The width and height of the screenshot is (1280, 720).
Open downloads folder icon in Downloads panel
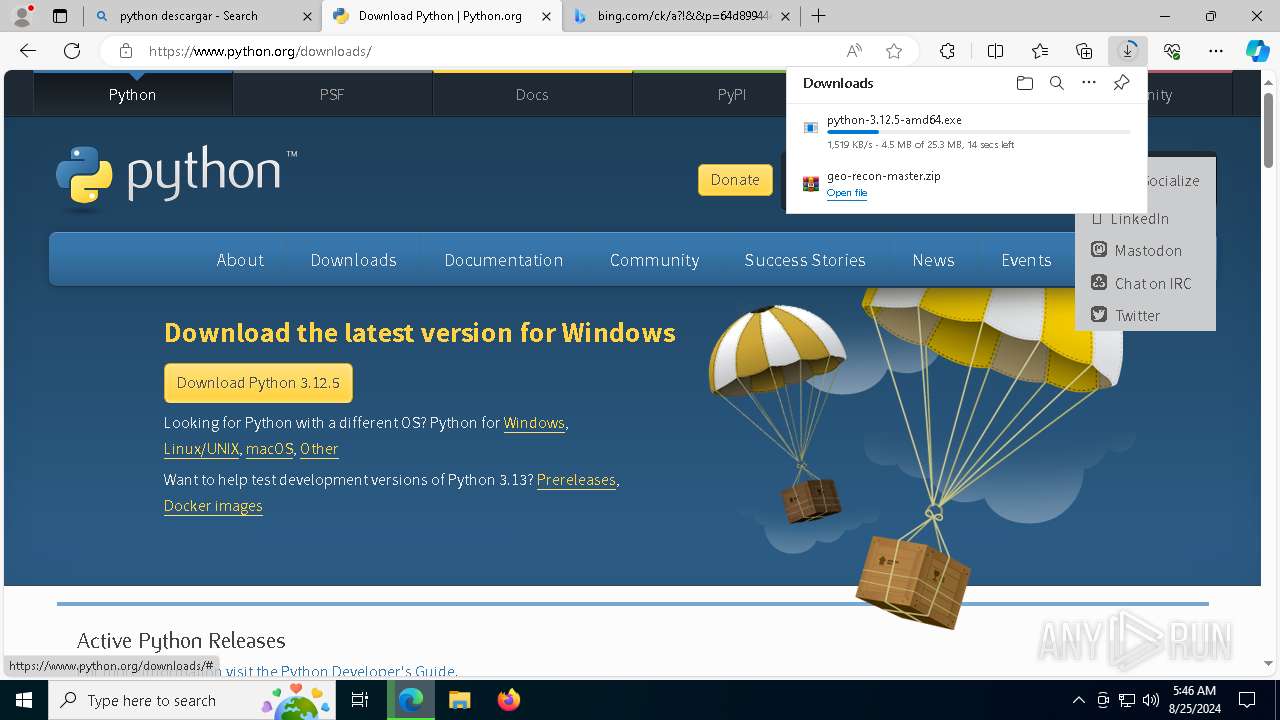point(1024,83)
